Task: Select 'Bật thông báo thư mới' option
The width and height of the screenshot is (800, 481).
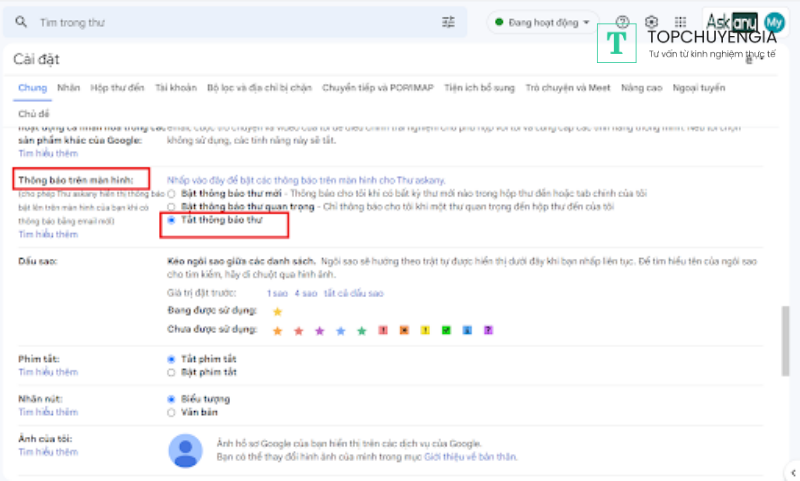Action: (x=171, y=192)
